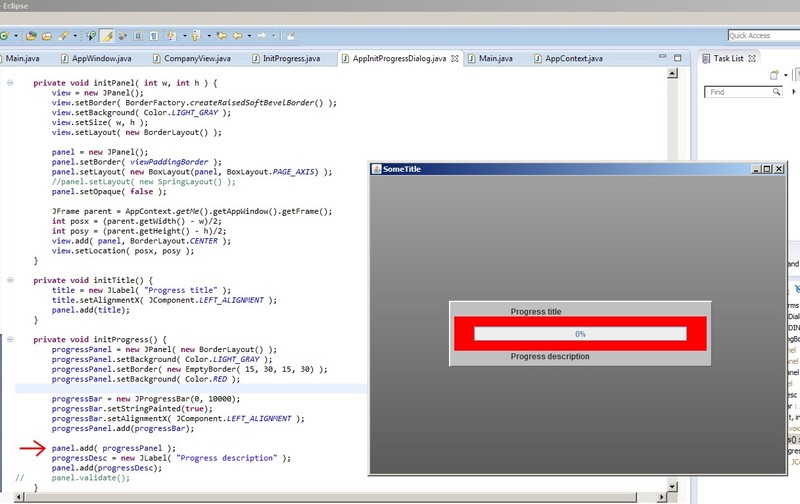The image size is (800, 504).
Task: Click the Find field in Task List
Action: 743,92
